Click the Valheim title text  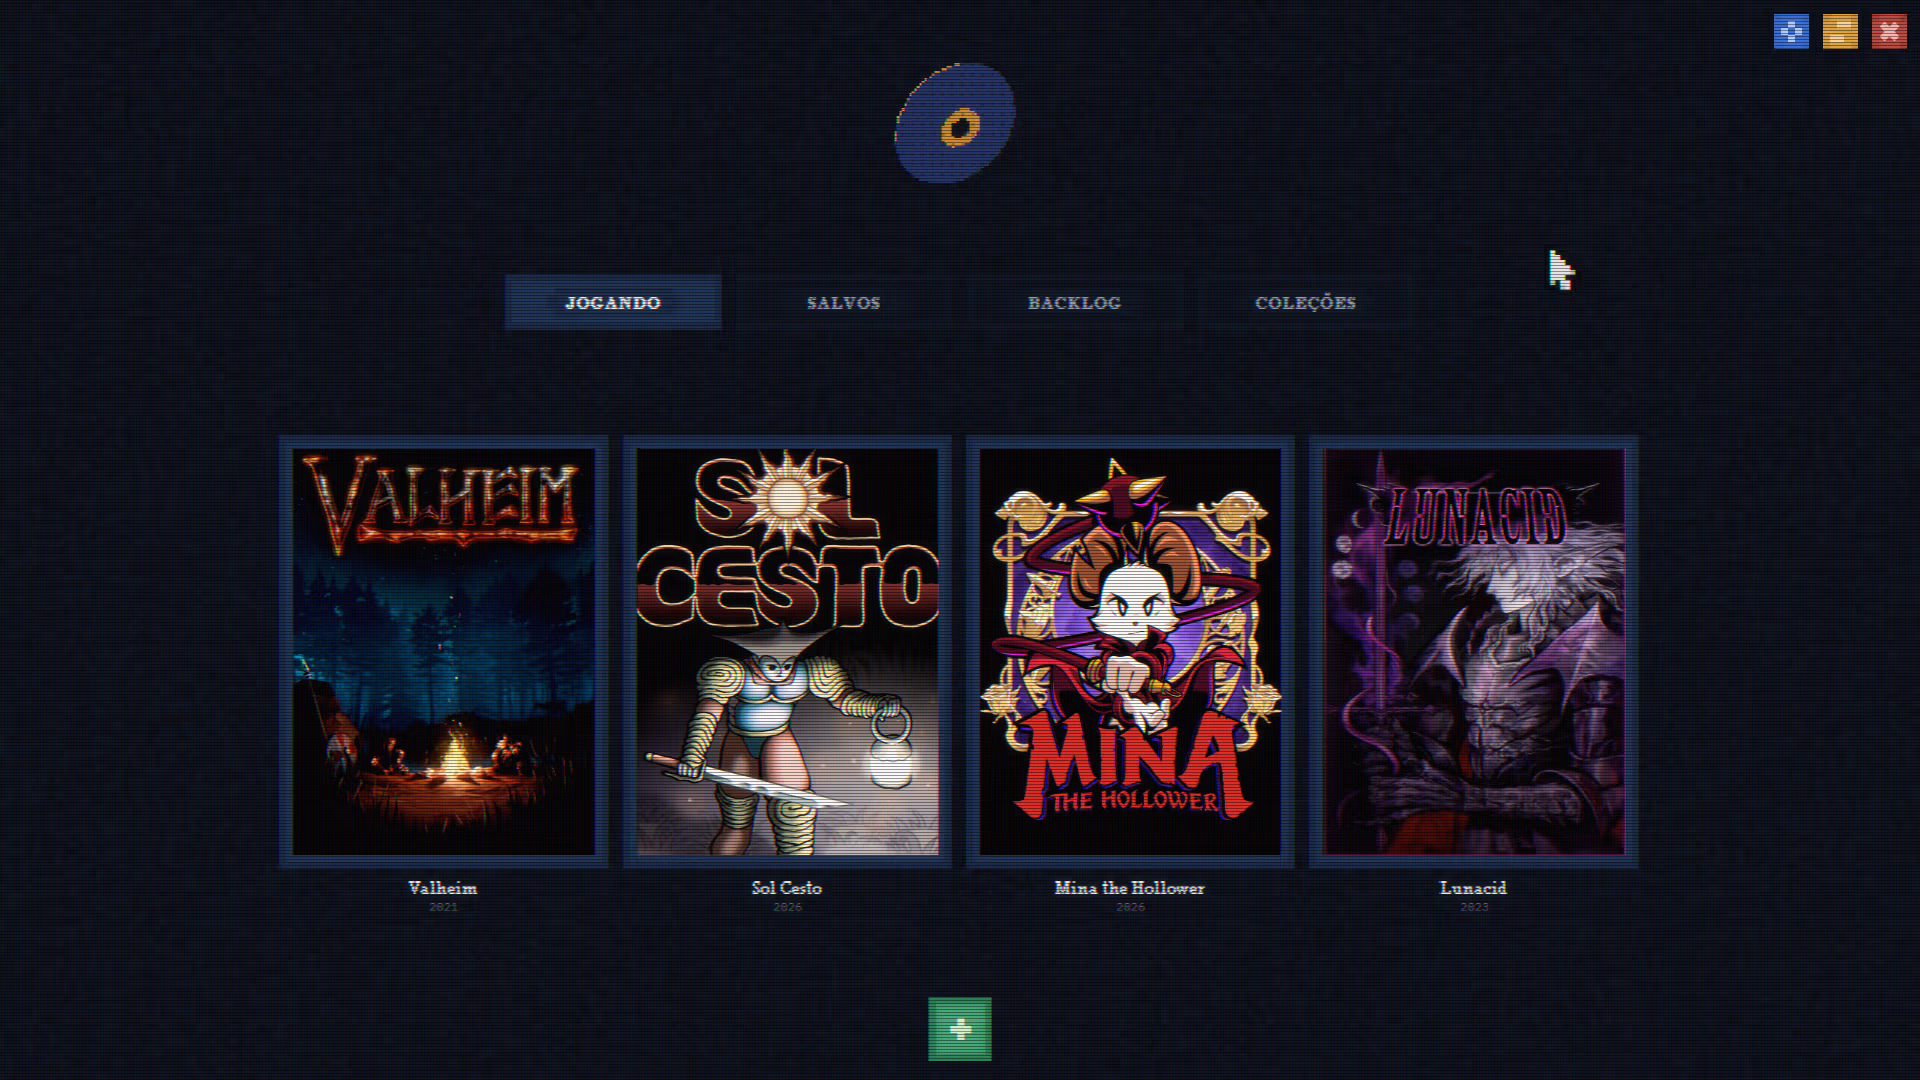pos(443,888)
